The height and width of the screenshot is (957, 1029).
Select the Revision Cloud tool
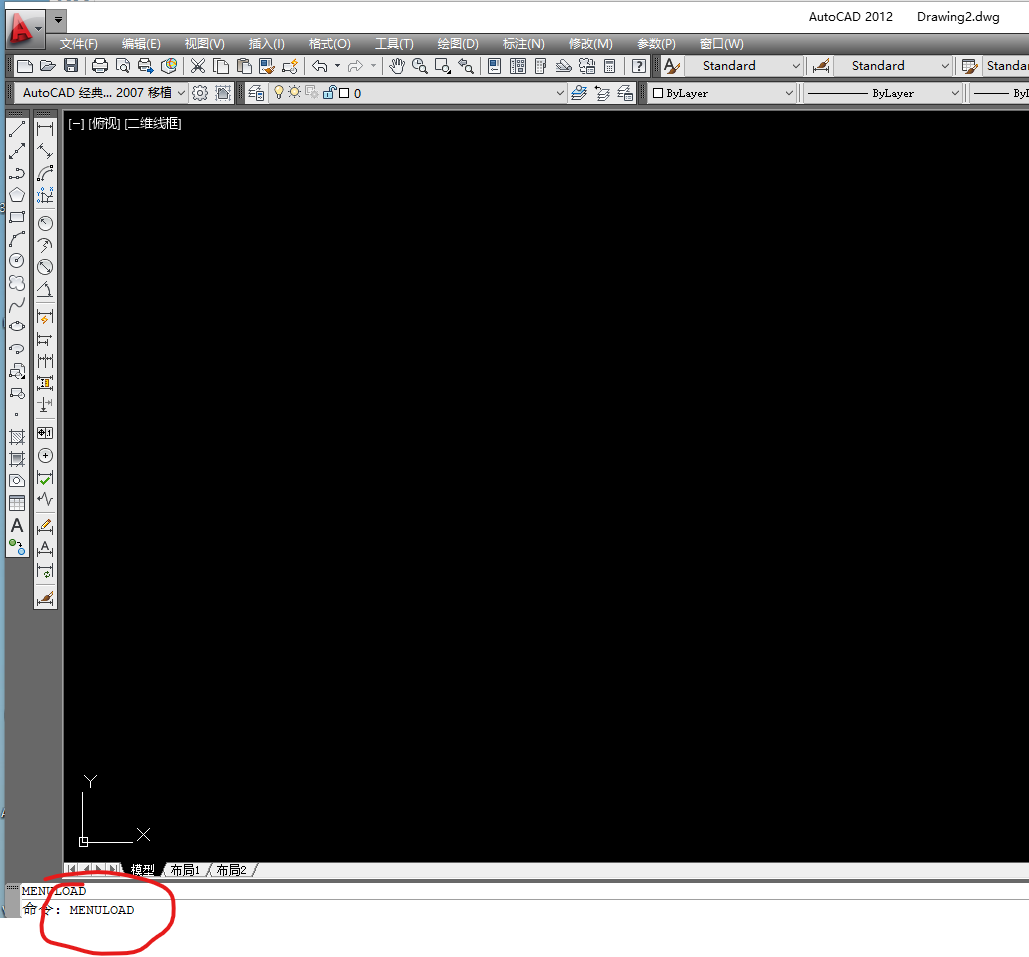point(17,283)
